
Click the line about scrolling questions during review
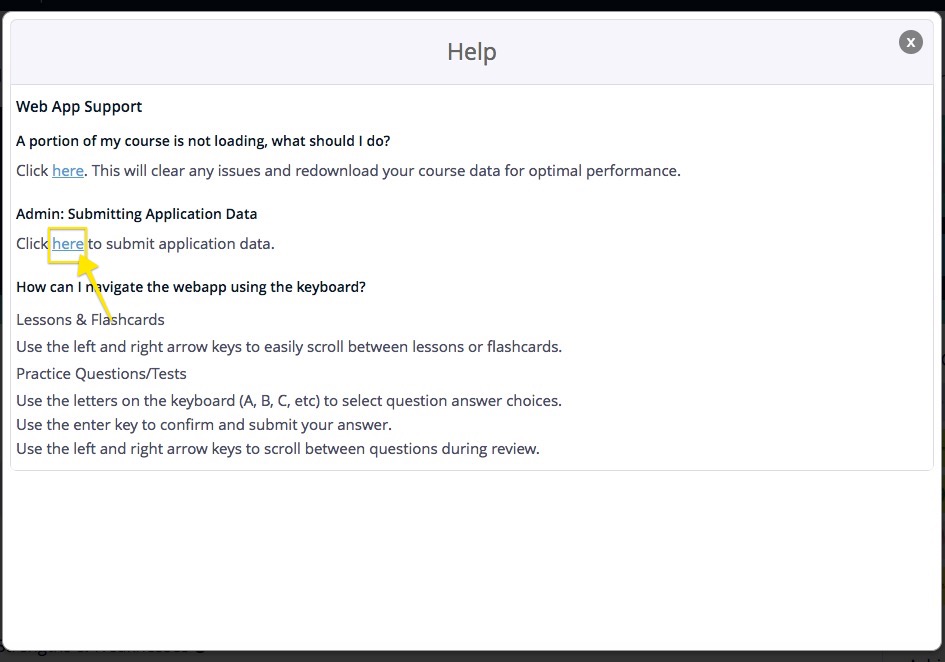point(278,449)
